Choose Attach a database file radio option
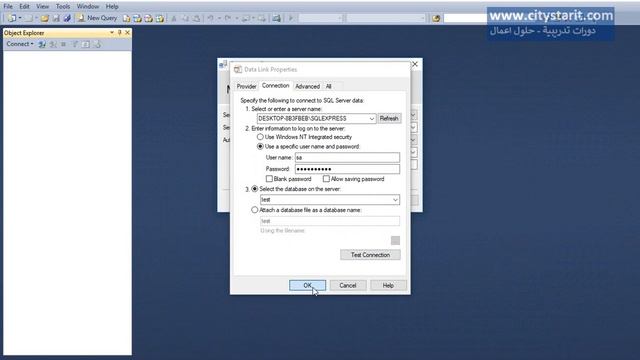640x360 pixels. 255,210
